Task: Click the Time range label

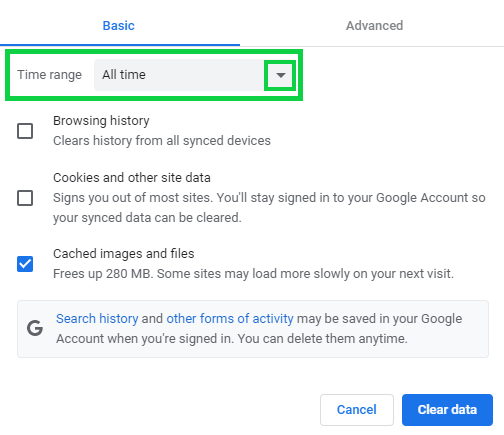Action: (x=49, y=75)
